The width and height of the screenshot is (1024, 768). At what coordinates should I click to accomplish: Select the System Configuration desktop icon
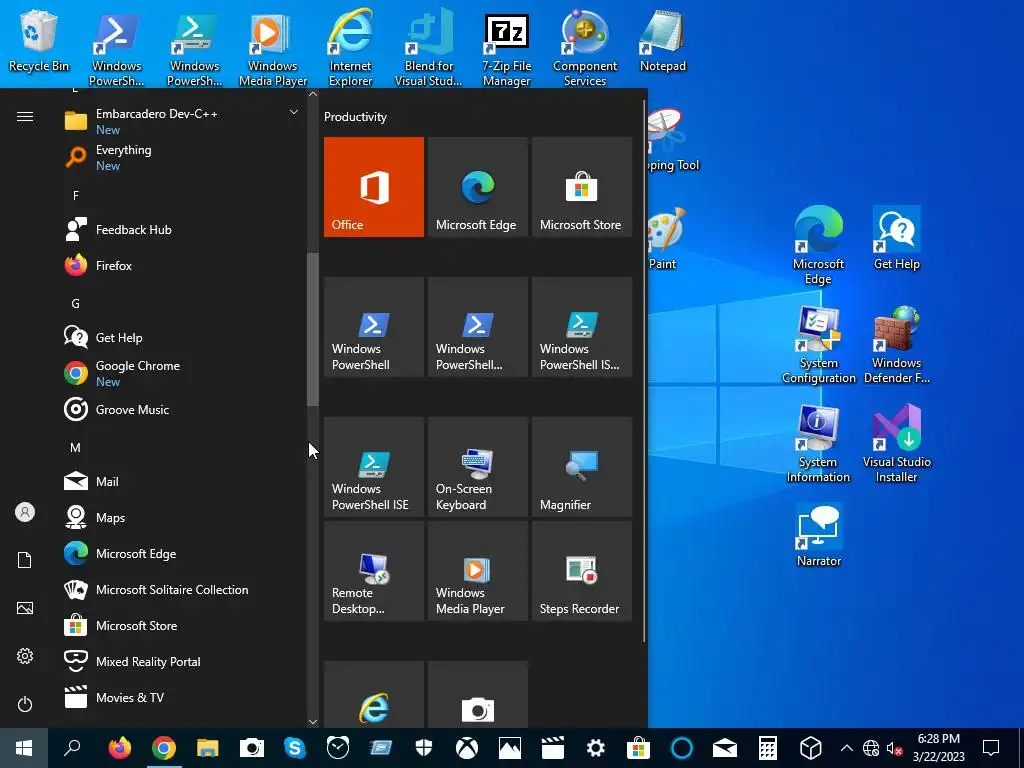pos(818,345)
